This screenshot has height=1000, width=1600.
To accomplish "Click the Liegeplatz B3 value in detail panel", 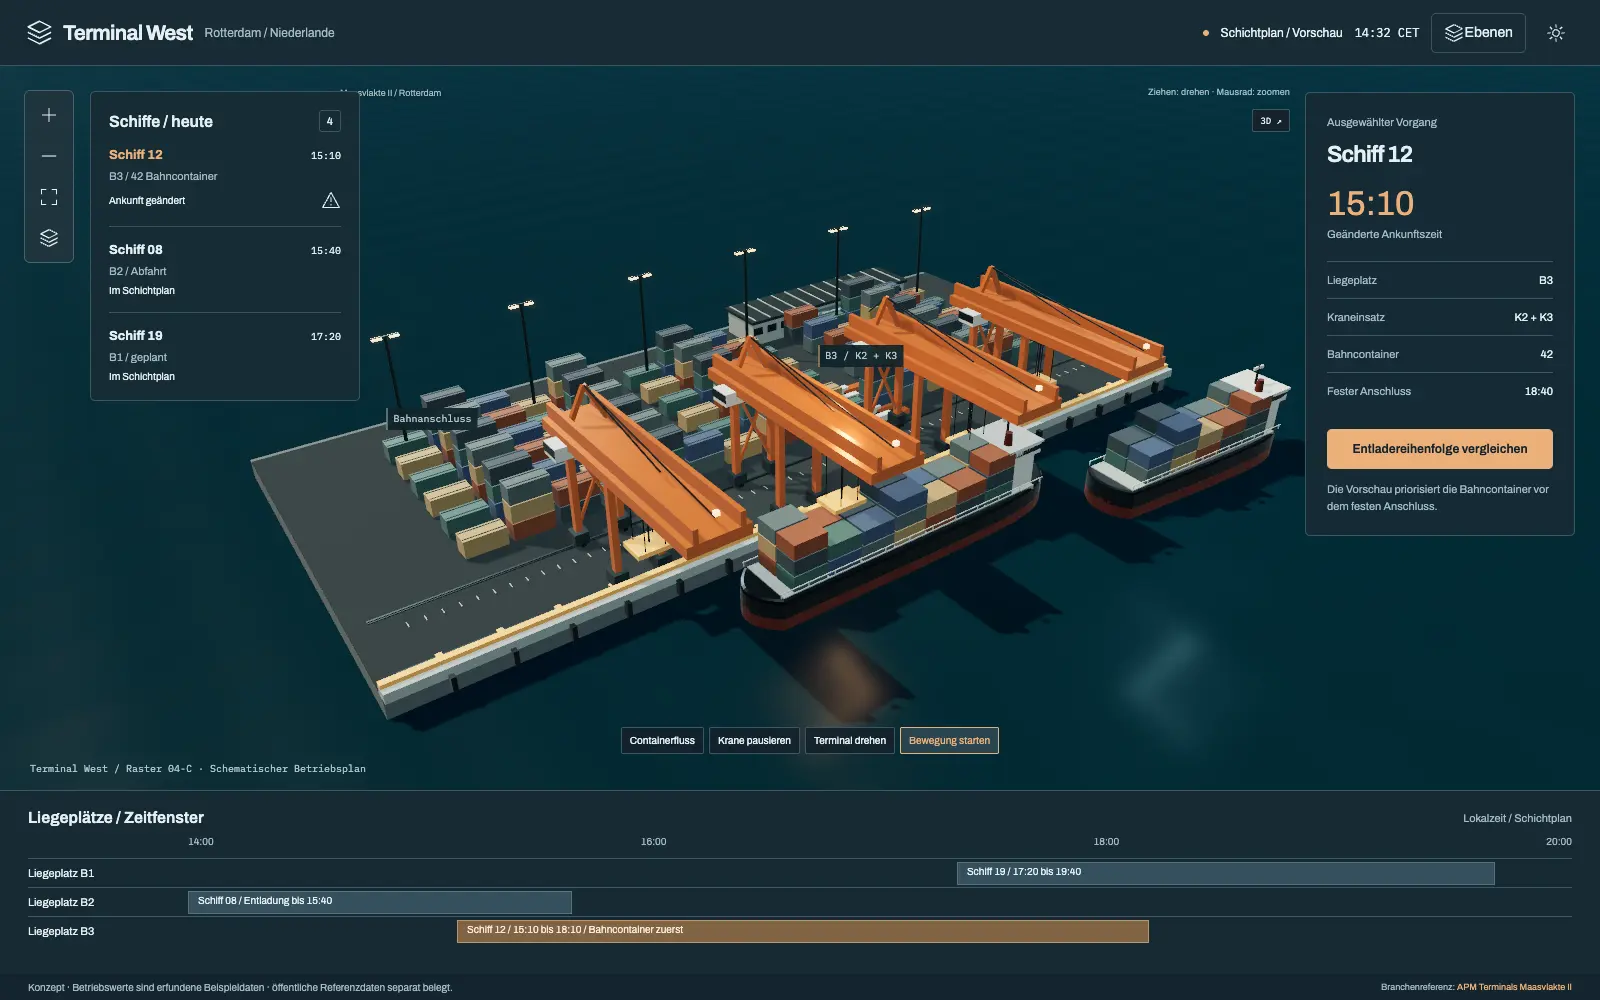I will 1546,280.
